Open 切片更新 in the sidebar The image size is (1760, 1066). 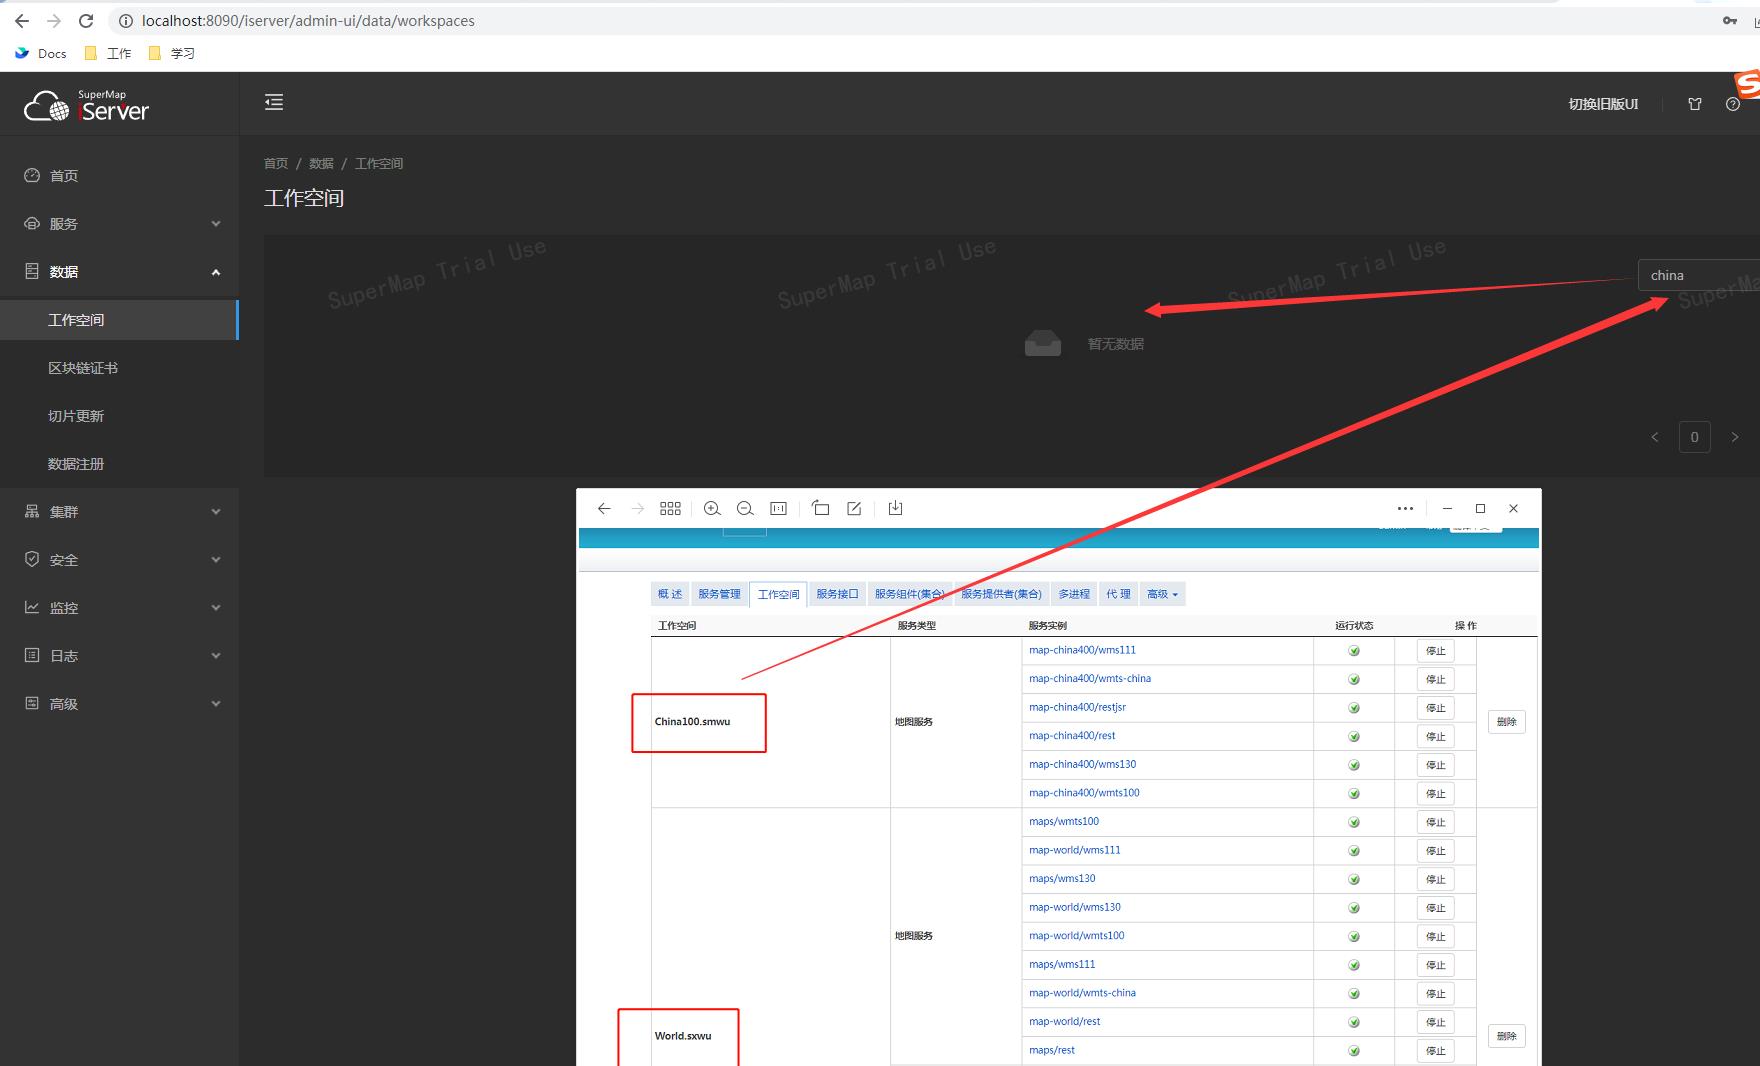[76, 416]
